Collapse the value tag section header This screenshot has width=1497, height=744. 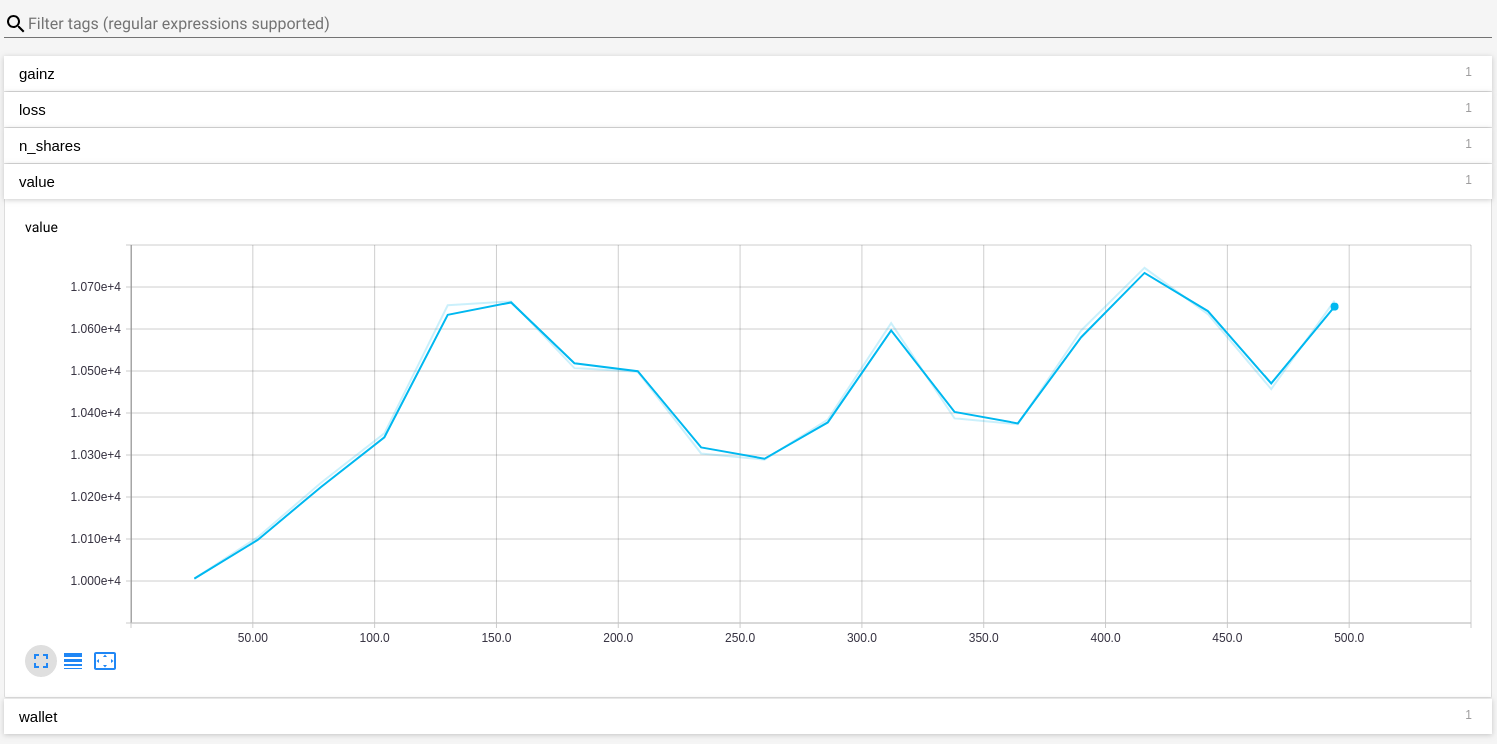click(748, 181)
